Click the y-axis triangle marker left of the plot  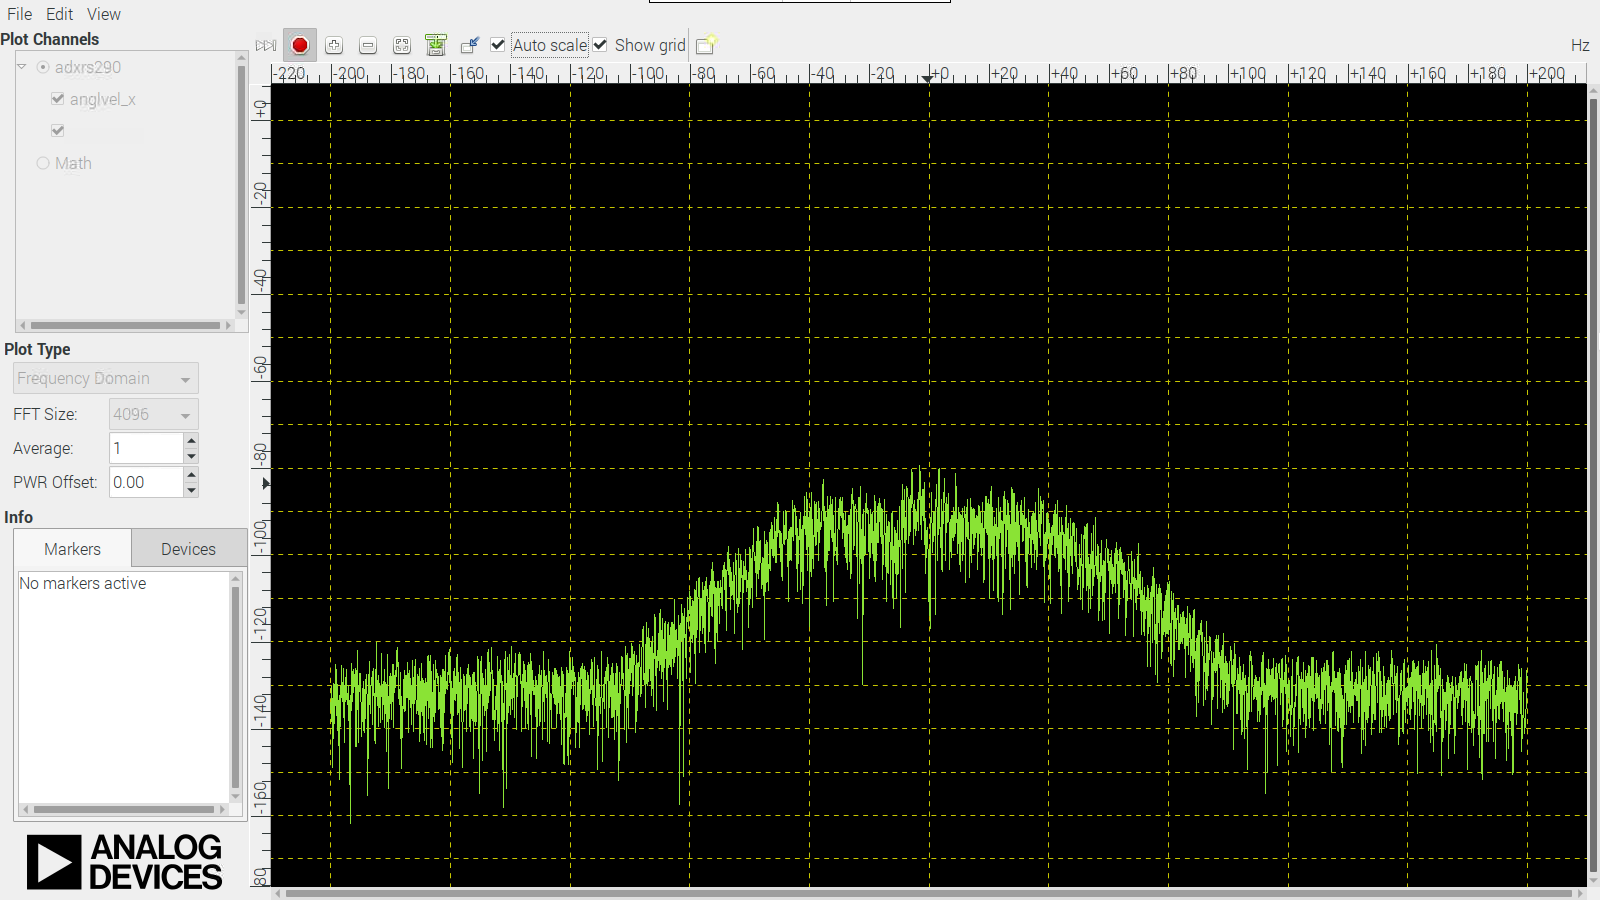coord(266,484)
